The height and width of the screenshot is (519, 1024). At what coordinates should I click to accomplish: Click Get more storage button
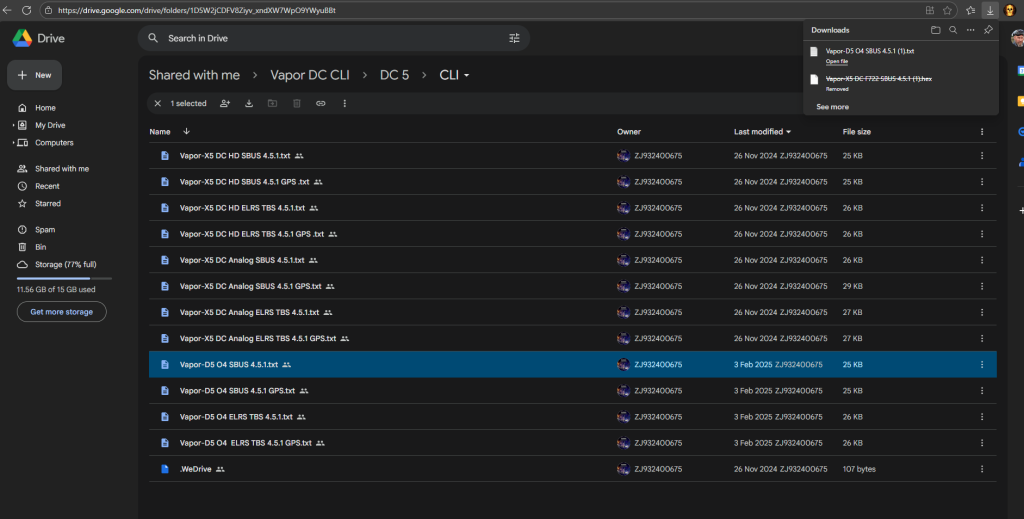click(61, 311)
